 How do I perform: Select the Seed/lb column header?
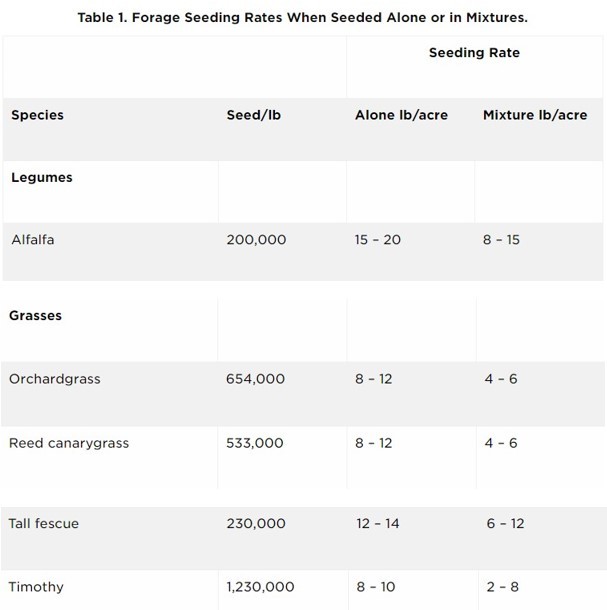[x=254, y=115]
